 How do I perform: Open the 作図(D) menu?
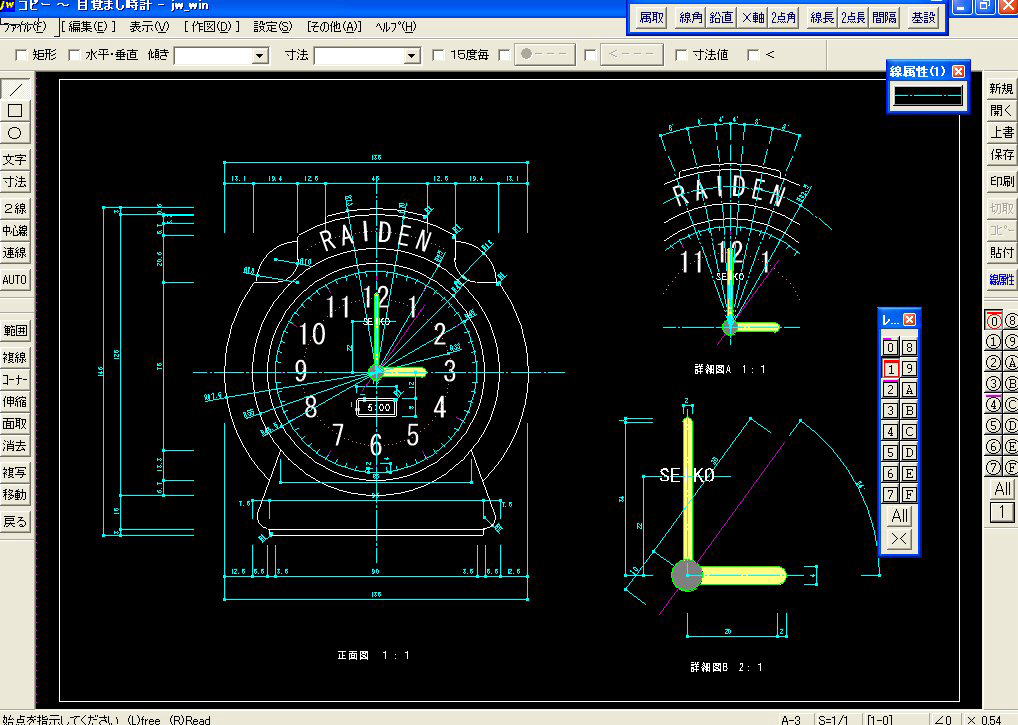(x=212, y=27)
